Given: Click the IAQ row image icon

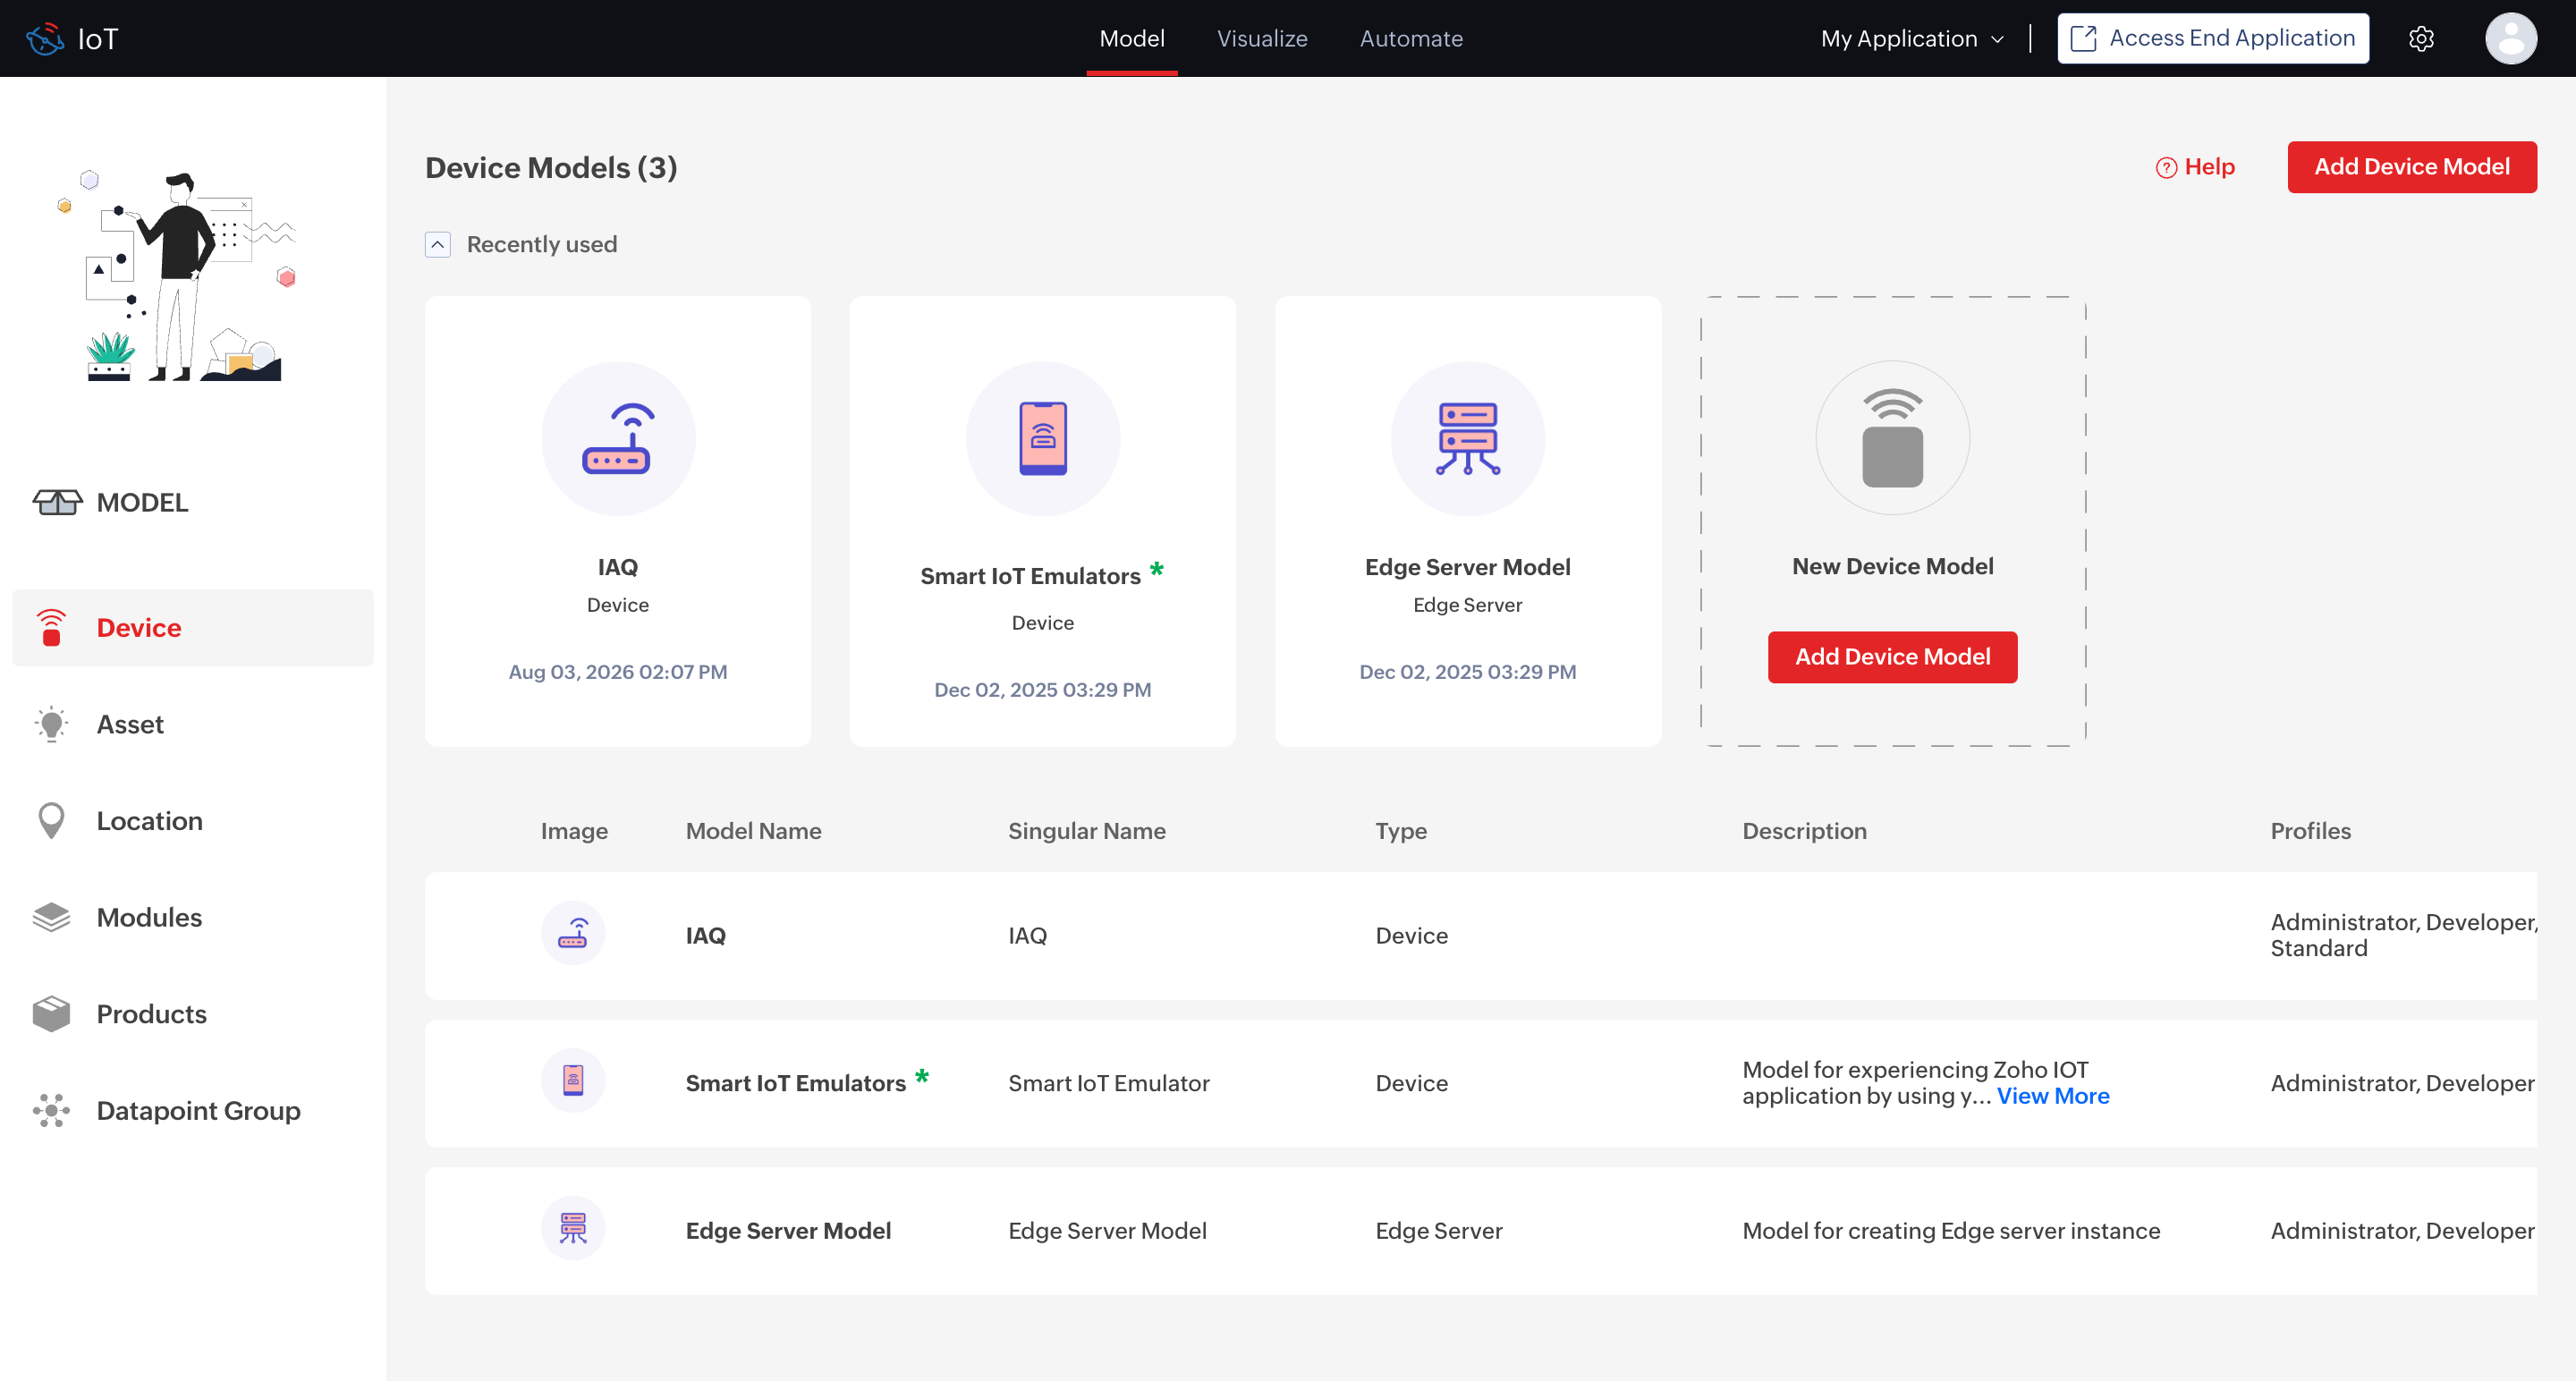Looking at the screenshot, I should (573, 934).
